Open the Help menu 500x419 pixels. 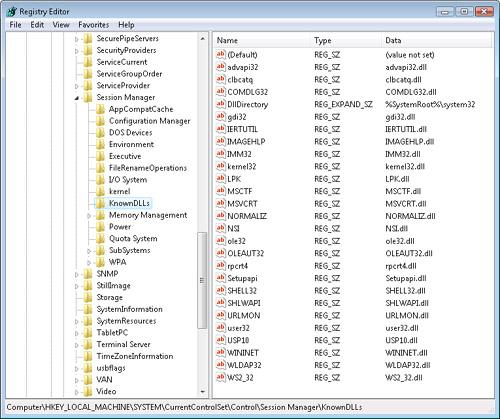(126, 25)
